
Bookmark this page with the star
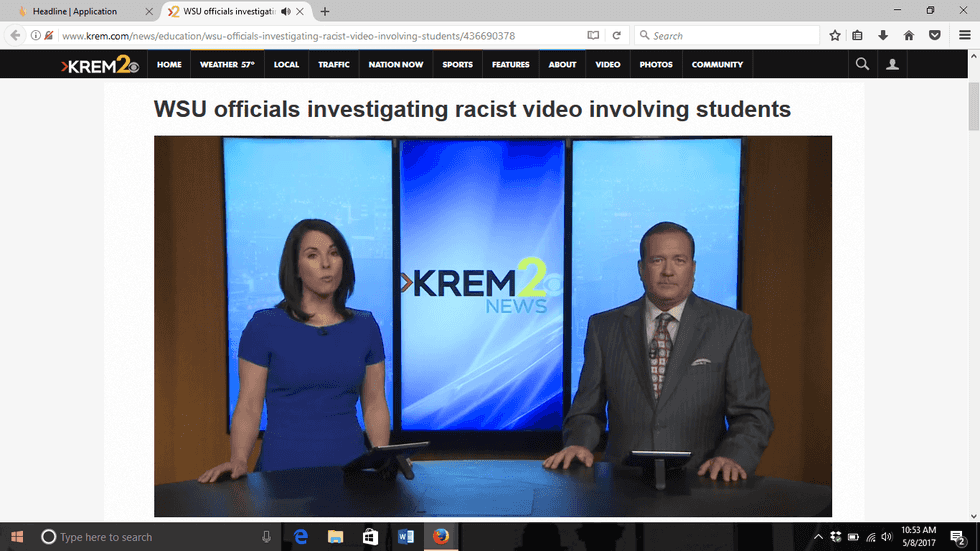[834, 36]
